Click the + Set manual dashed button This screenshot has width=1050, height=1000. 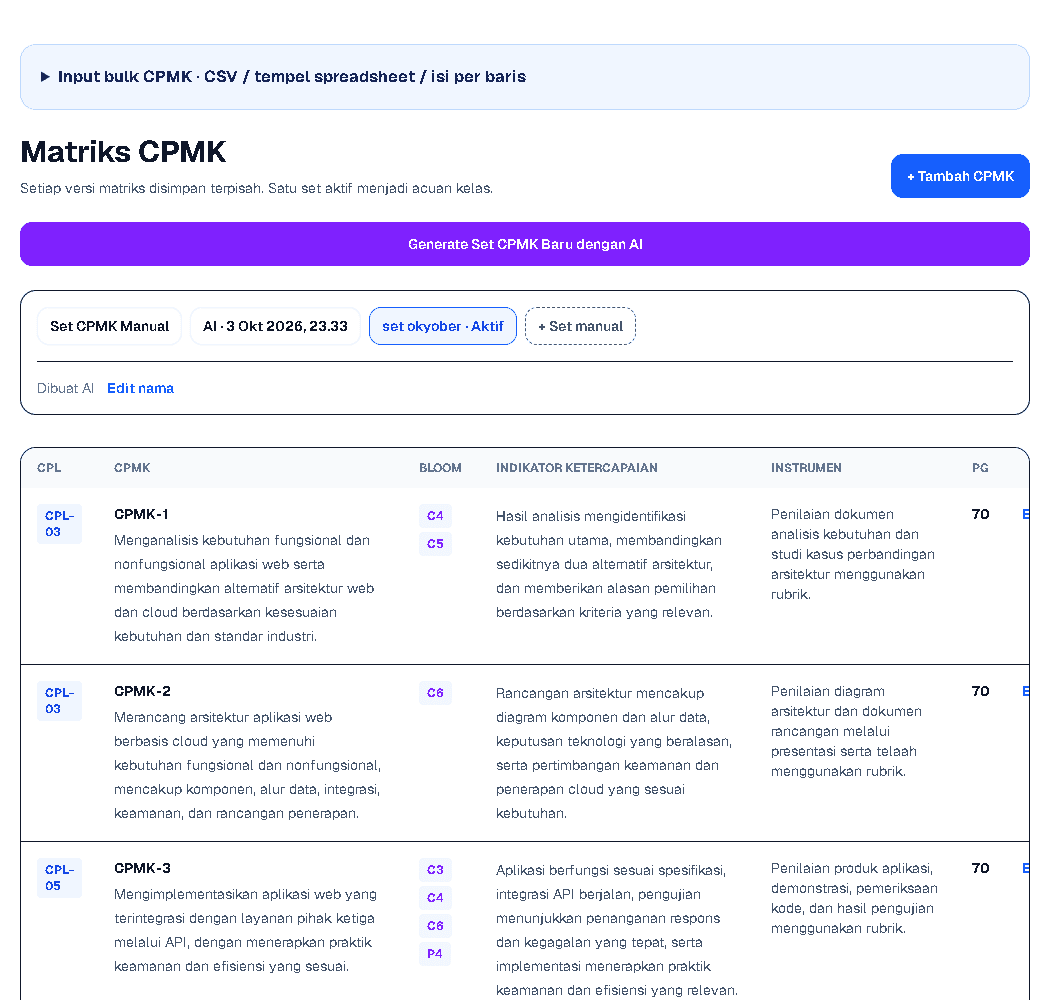click(580, 326)
